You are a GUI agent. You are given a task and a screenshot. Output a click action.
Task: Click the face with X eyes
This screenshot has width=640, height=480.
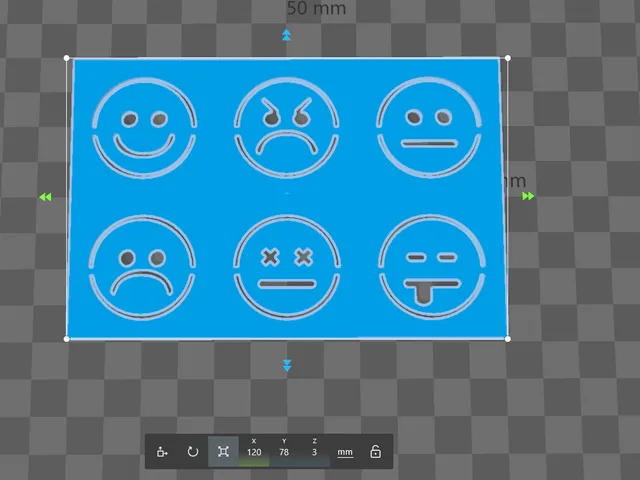tap(287, 267)
